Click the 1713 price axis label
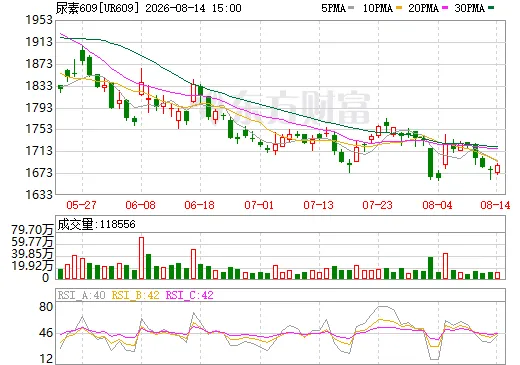Viewport: 520px width, 365px height. pos(39,151)
